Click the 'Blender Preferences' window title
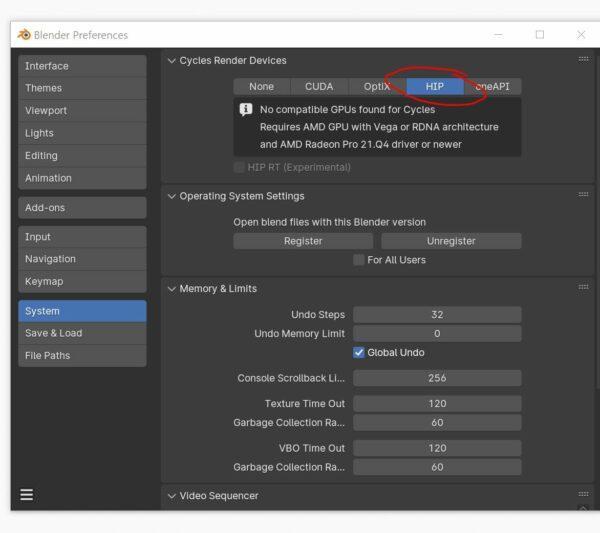This screenshot has width=600, height=533. coord(81,35)
